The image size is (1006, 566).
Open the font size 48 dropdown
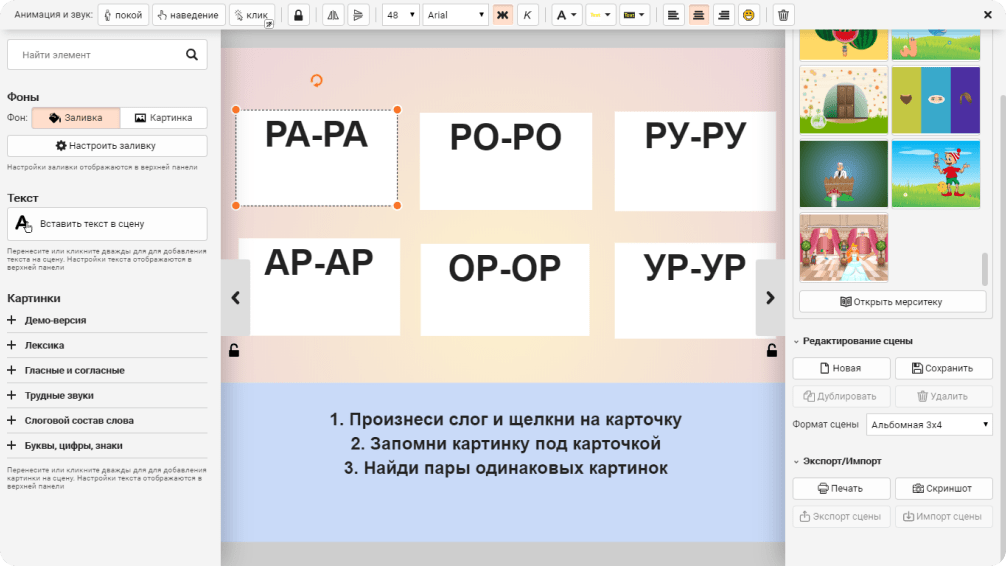point(400,15)
